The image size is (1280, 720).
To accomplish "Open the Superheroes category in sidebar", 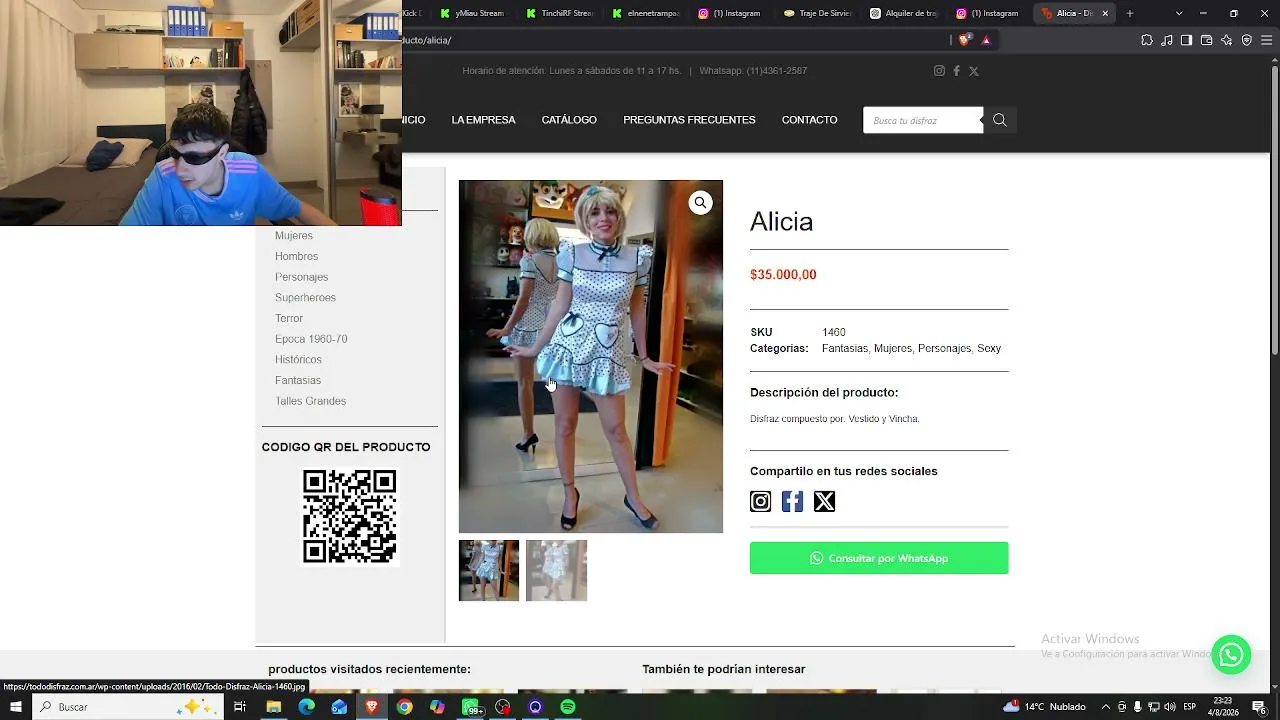I will (x=305, y=298).
